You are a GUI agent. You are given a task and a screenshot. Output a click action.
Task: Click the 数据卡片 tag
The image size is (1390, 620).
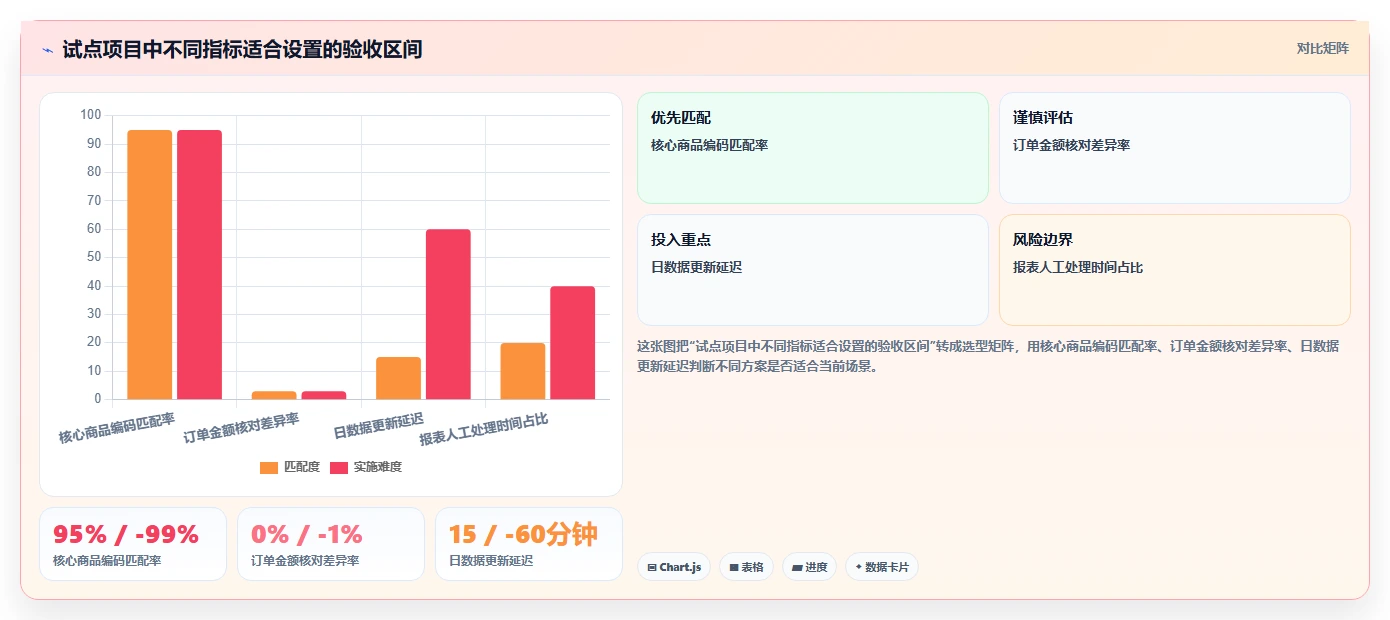(881, 567)
